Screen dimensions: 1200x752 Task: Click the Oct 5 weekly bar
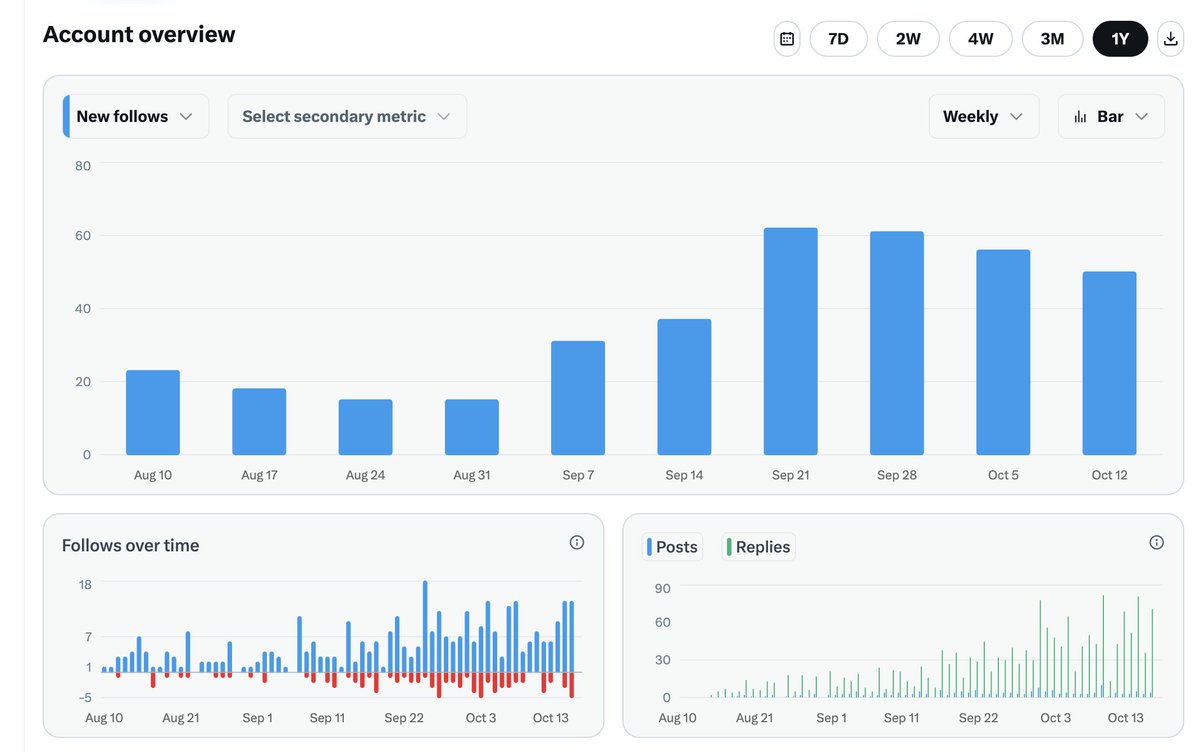pos(1003,352)
